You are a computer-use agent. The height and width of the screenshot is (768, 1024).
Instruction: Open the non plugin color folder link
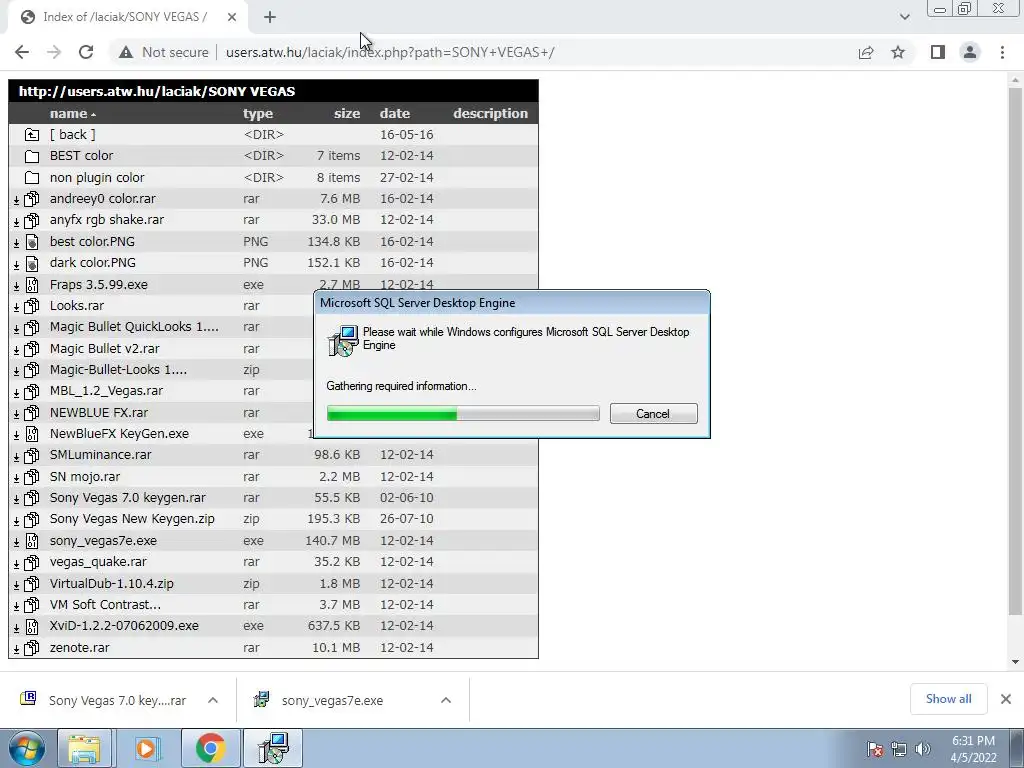pos(97,177)
